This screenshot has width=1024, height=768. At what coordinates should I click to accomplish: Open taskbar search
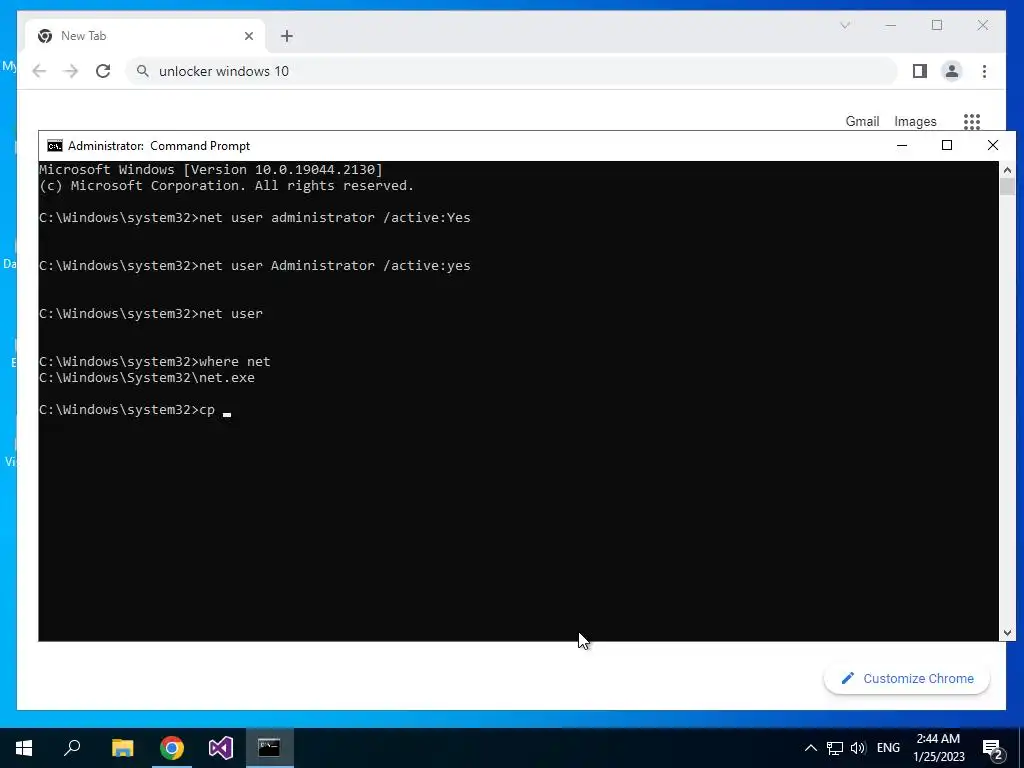[72, 748]
